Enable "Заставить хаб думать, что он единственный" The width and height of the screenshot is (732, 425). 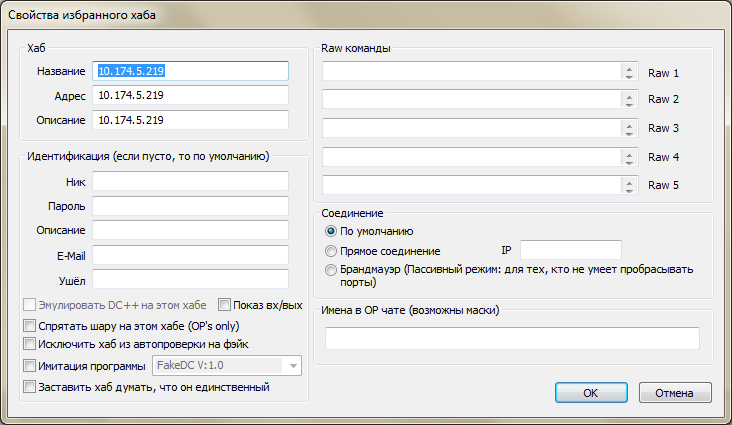[x=29, y=387]
